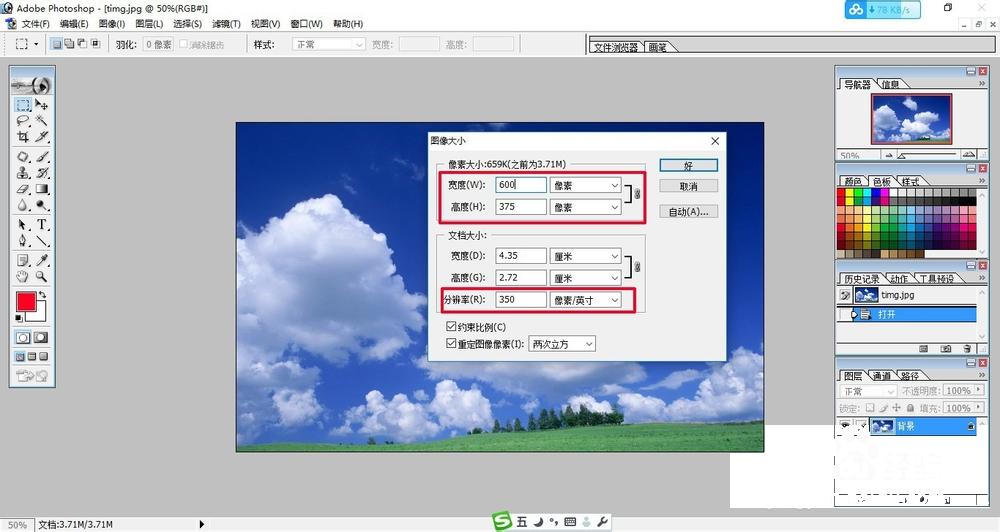Open the Filter menu
1000x532 pixels.
pyautogui.click(x=226, y=24)
